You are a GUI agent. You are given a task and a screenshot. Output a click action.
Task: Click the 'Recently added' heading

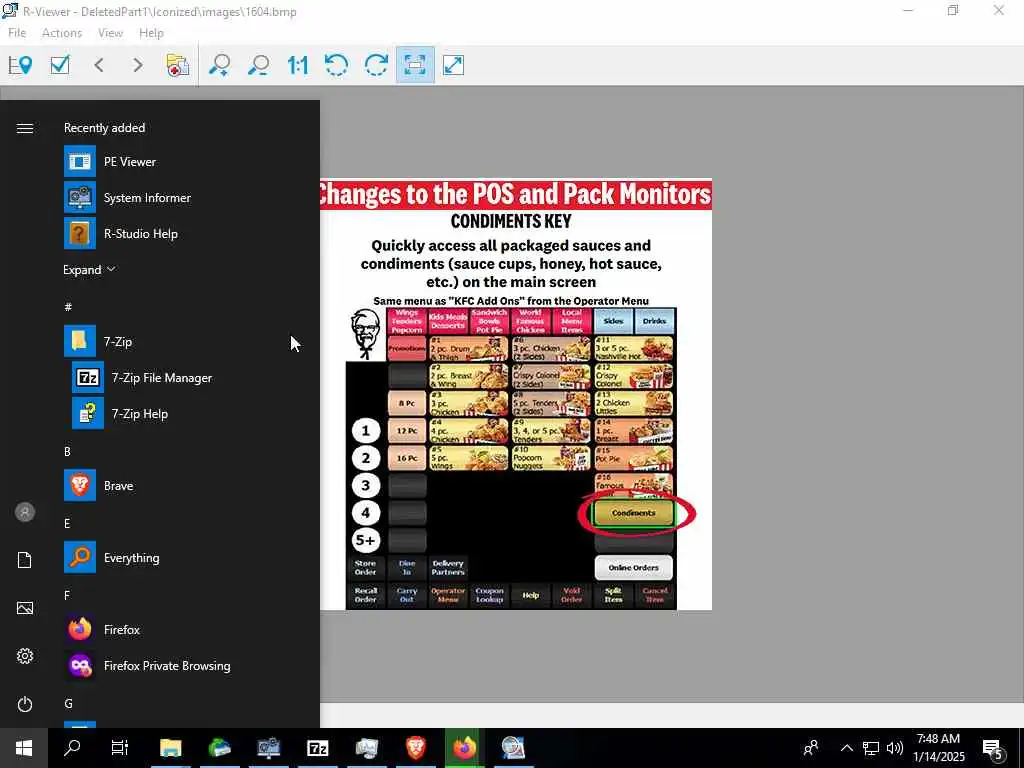click(x=104, y=128)
